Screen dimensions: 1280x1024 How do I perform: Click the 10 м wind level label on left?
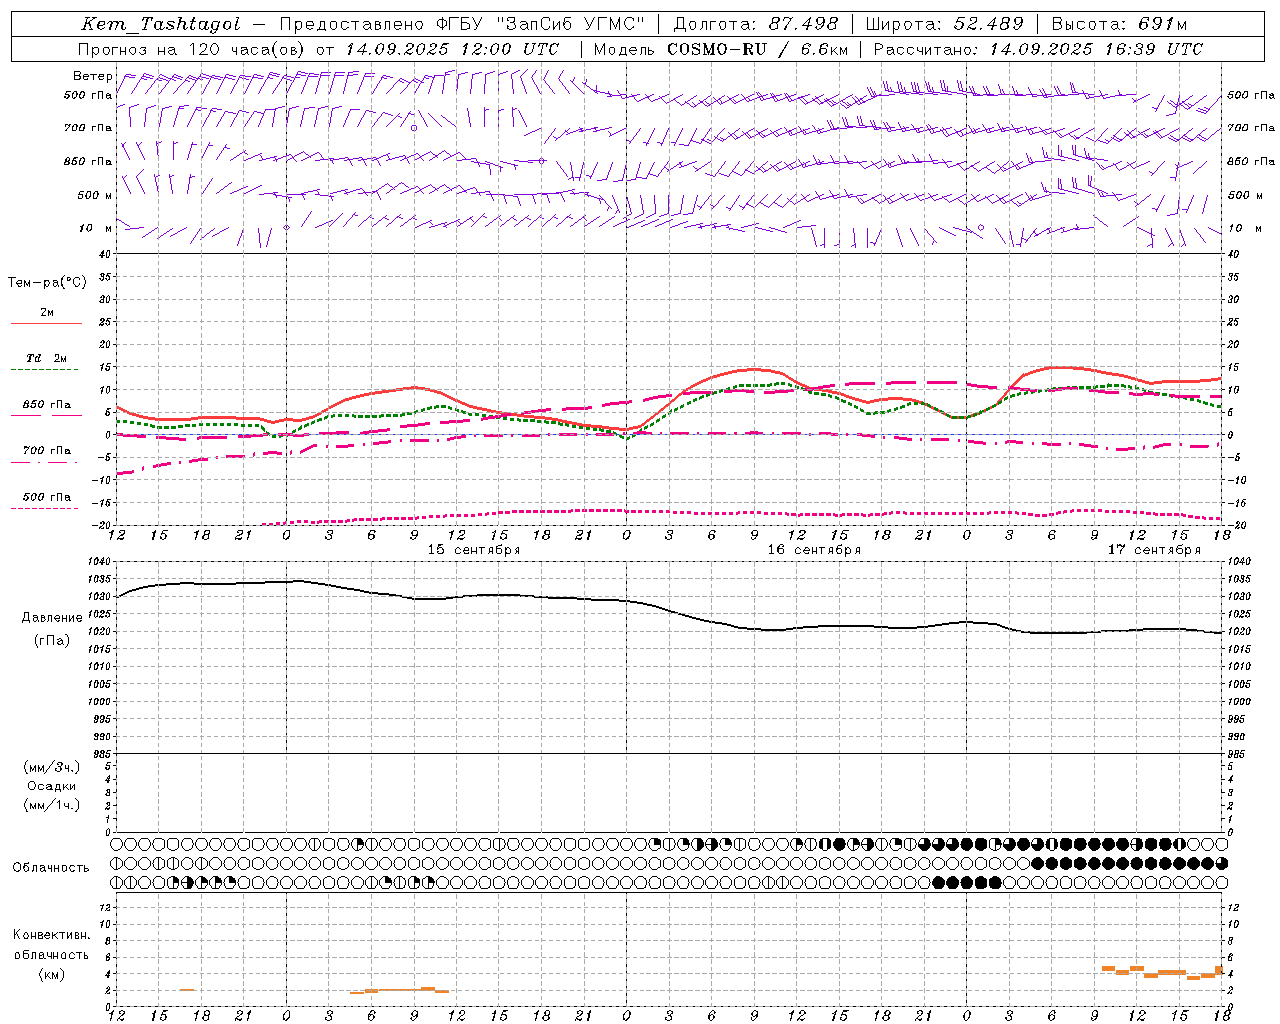[x=96, y=228]
